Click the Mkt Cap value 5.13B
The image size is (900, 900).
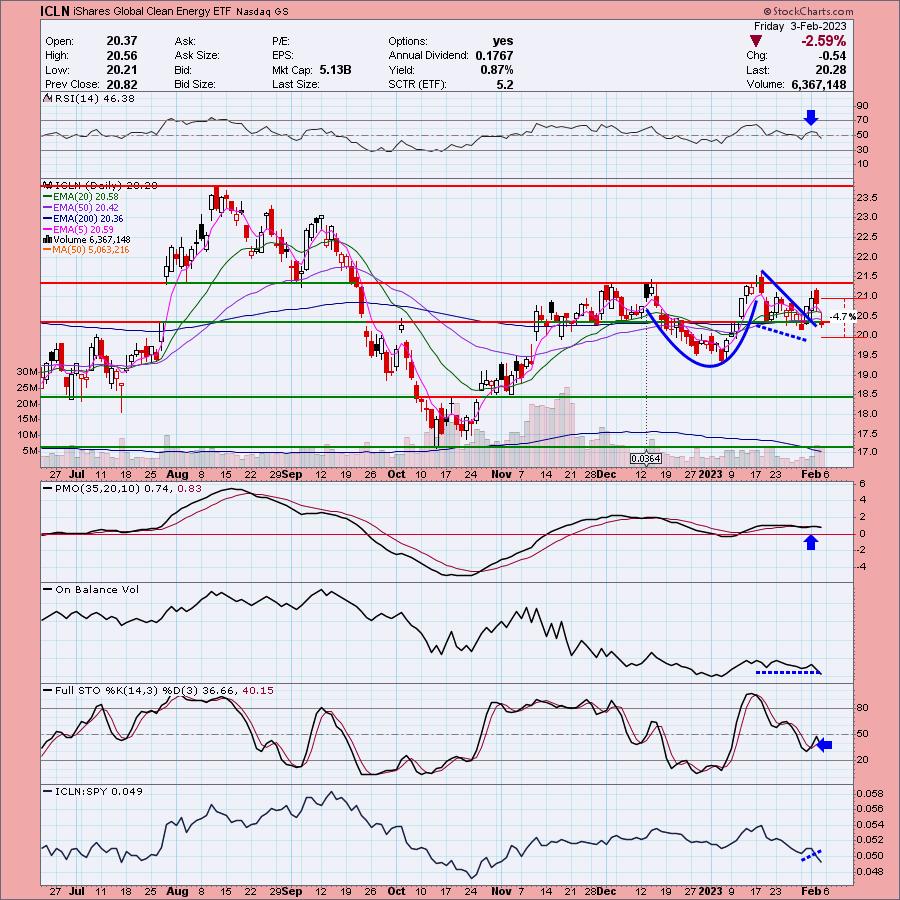335,70
